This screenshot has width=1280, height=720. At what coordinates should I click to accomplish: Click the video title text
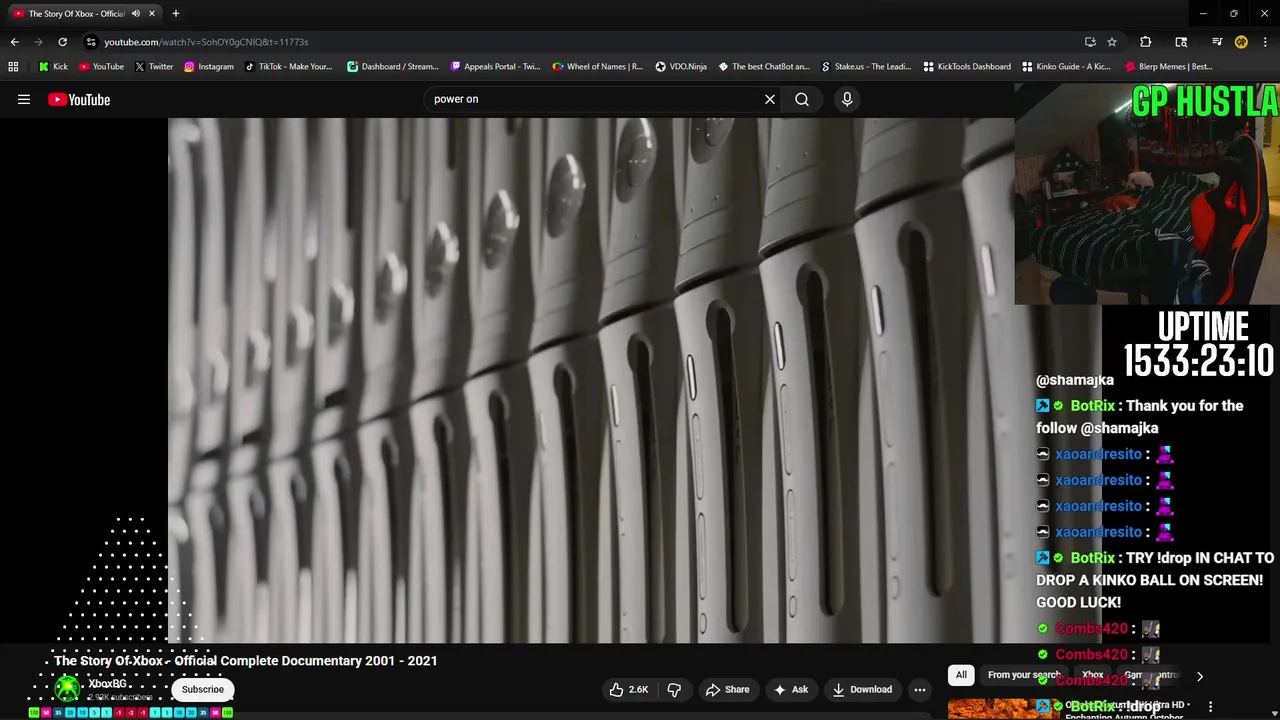(x=245, y=661)
